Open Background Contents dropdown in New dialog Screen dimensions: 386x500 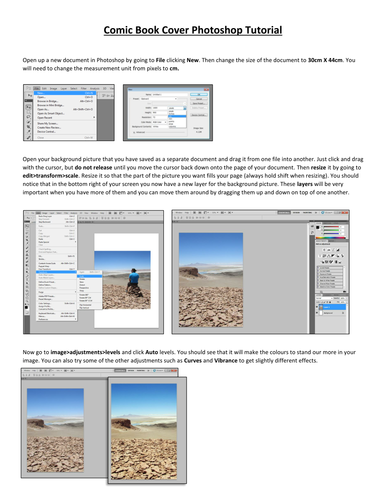coord(160,127)
